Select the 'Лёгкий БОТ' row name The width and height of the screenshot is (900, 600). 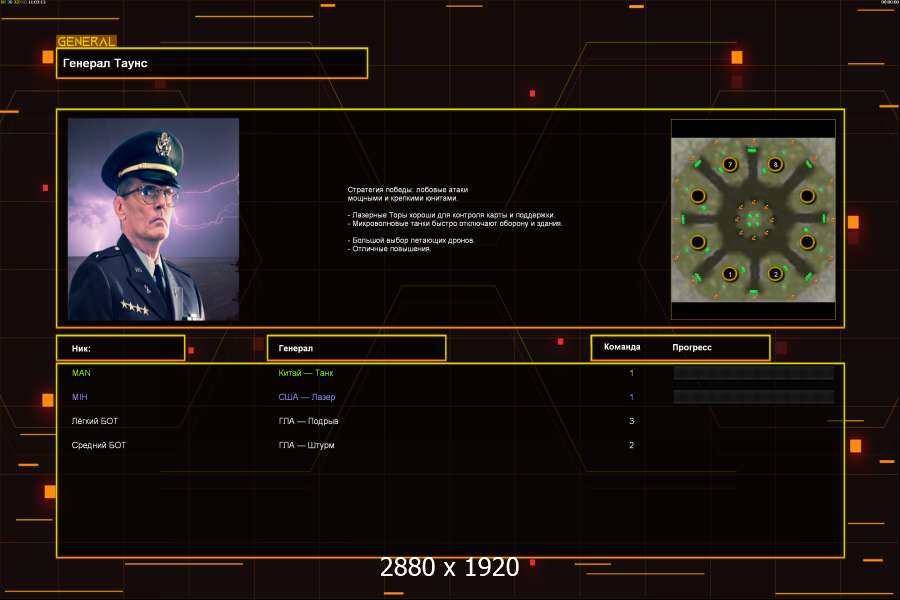click(95, 421)
